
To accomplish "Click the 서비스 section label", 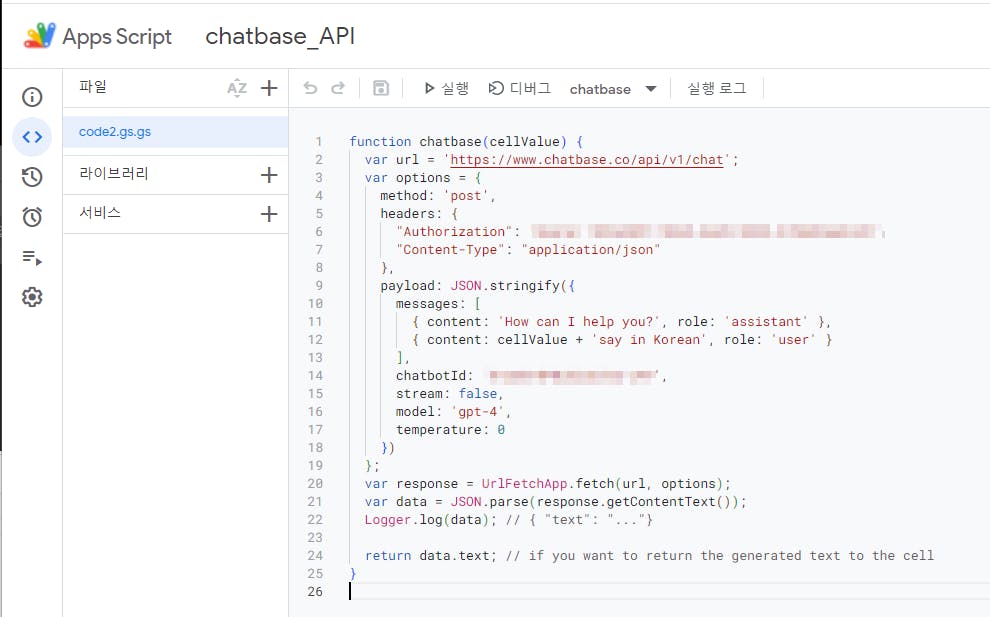I will coord(100,213).
